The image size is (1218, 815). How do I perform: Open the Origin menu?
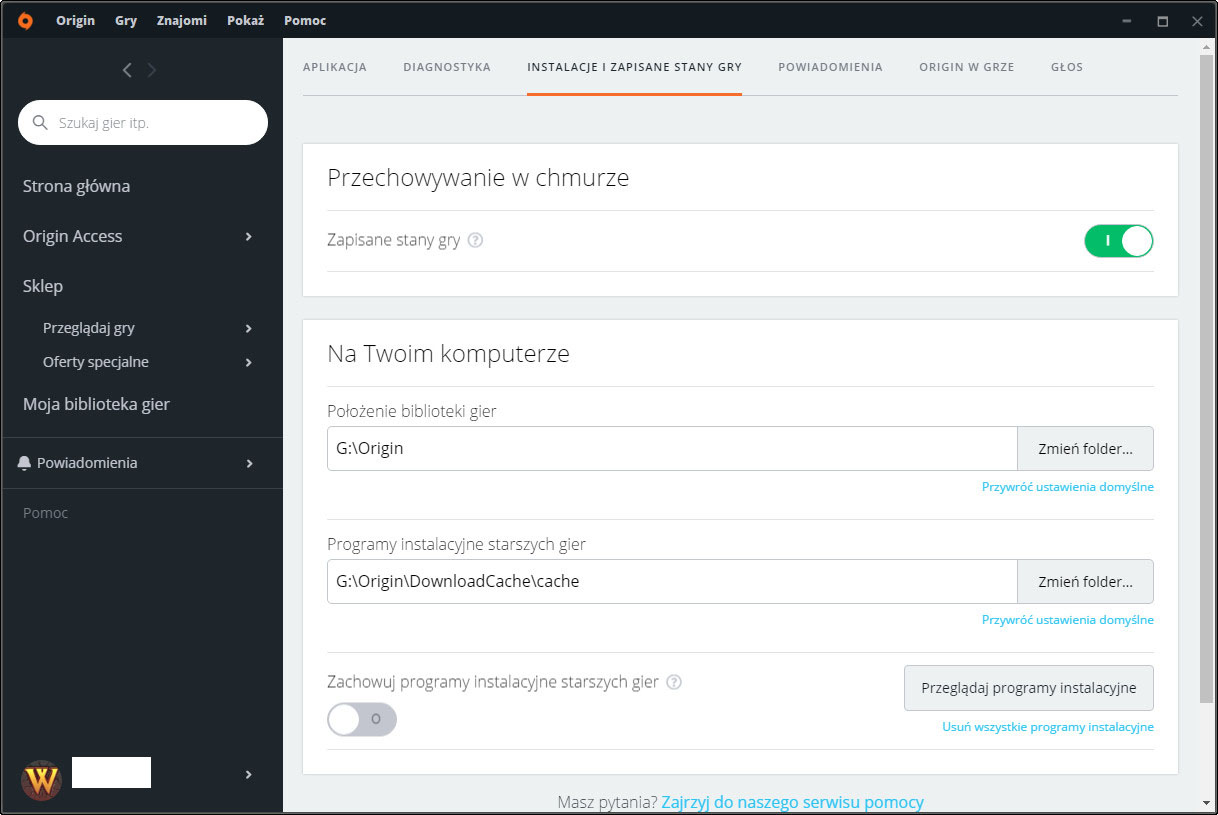click(76, 20)
